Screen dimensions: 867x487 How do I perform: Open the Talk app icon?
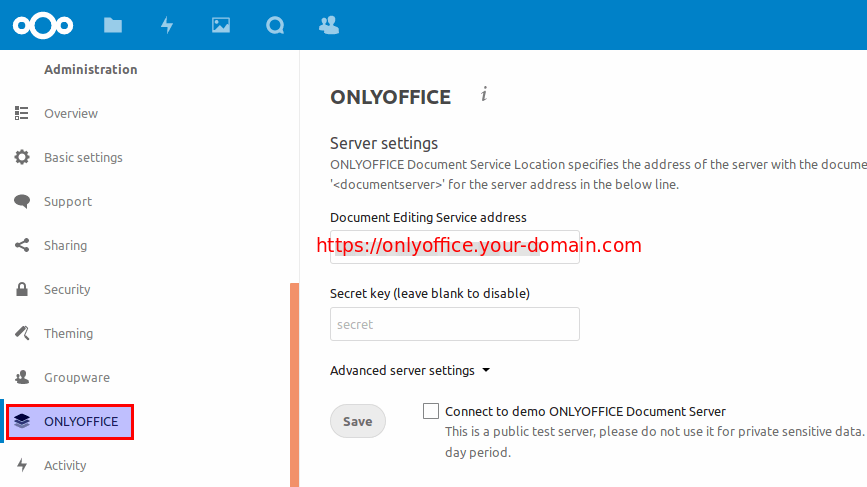click(275, 25)
